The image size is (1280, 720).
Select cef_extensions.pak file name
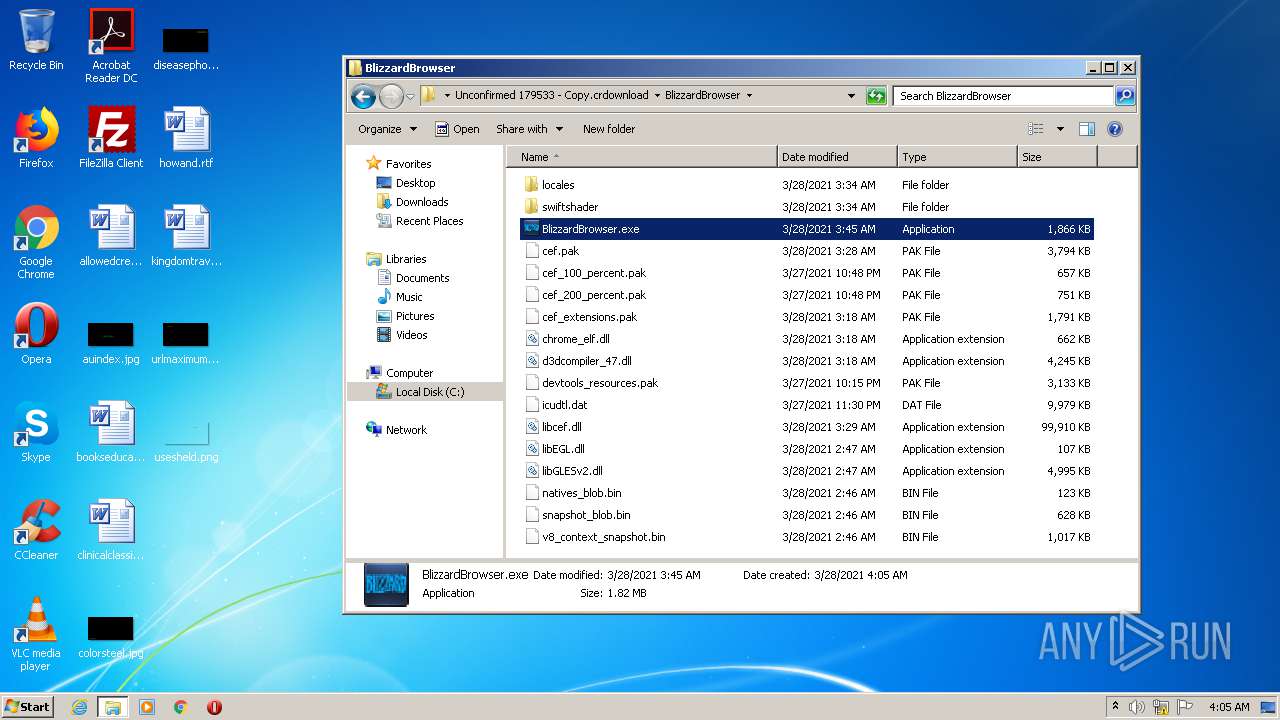point(589,317)
